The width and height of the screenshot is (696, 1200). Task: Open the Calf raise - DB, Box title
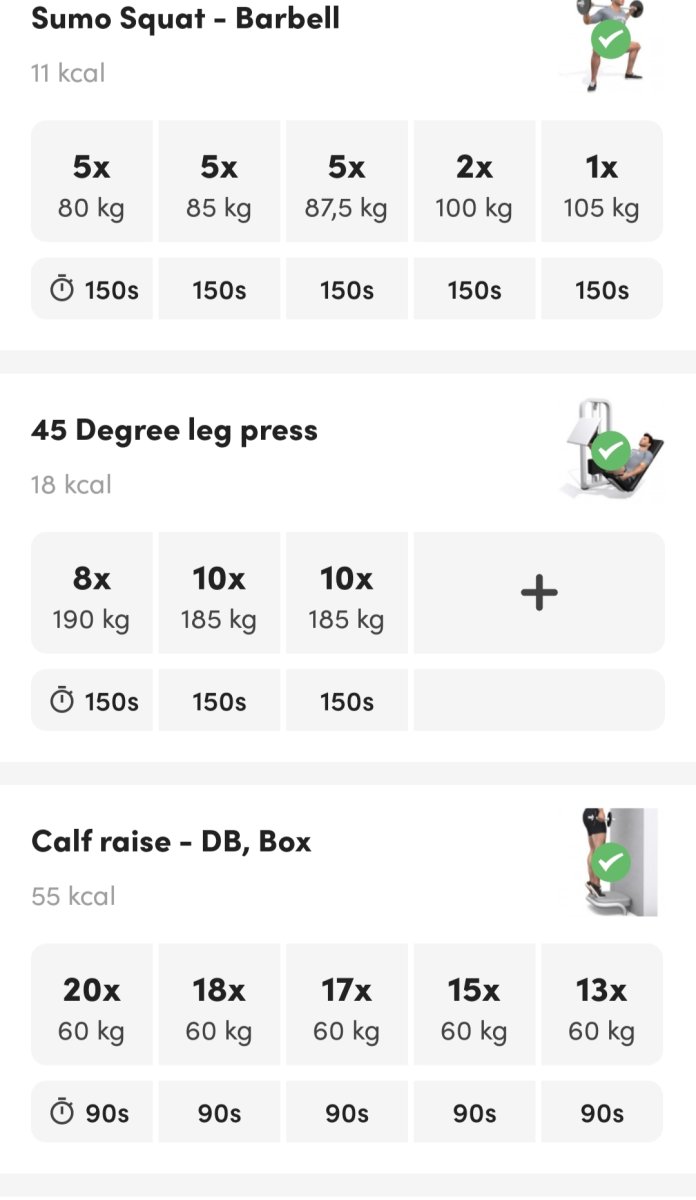[172, 842]
